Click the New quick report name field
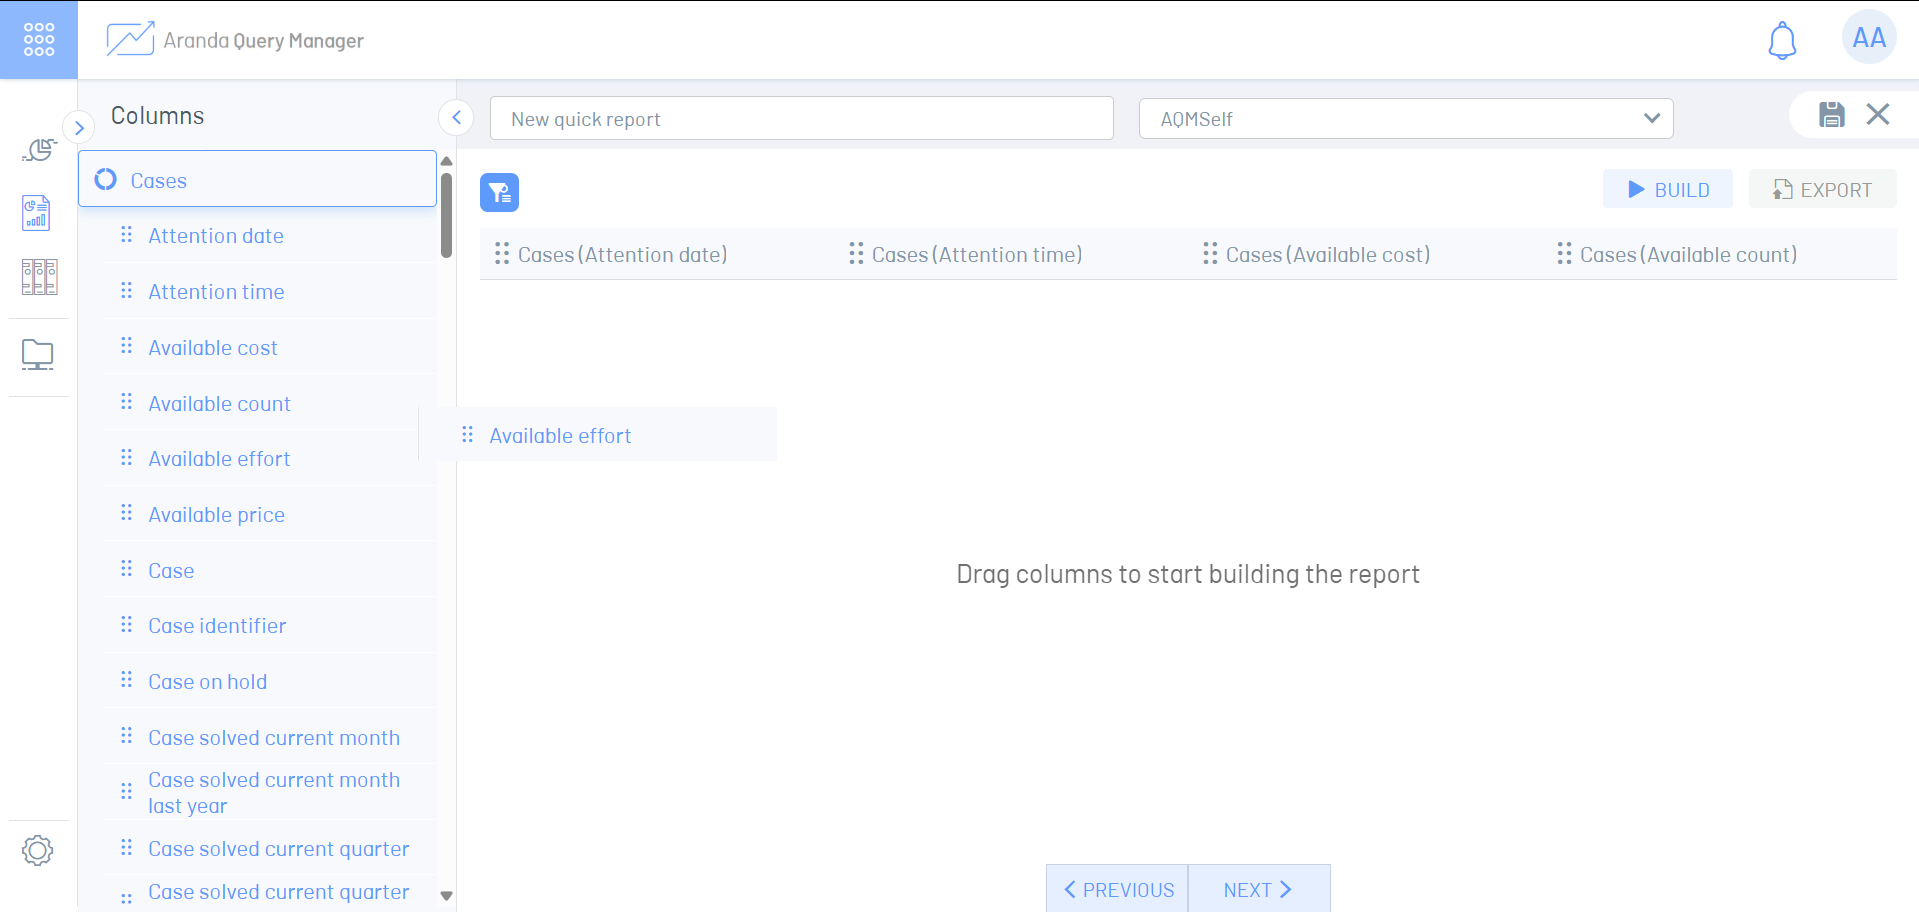Screen dimensions: 1919x915 tap(801, 119)
